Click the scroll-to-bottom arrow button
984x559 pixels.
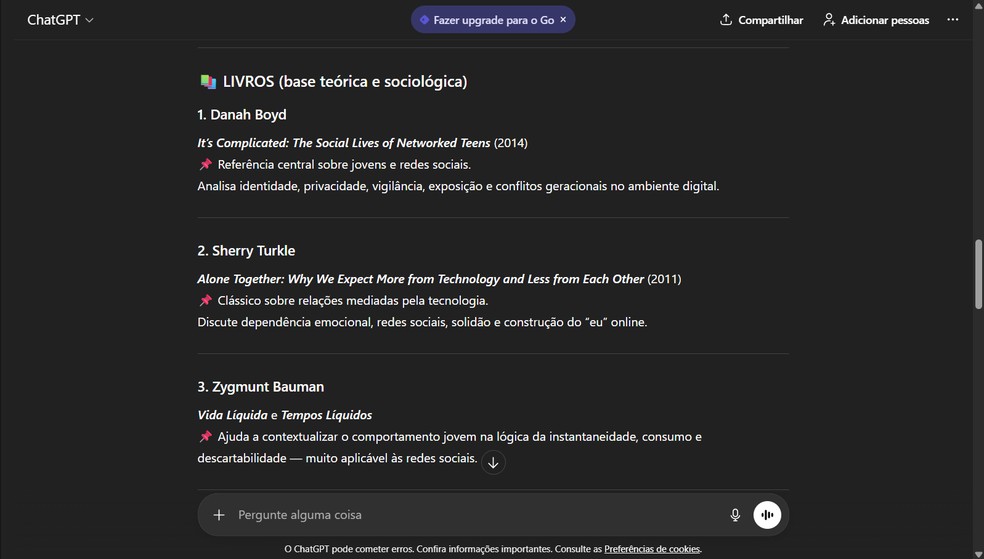coord(493,462)
